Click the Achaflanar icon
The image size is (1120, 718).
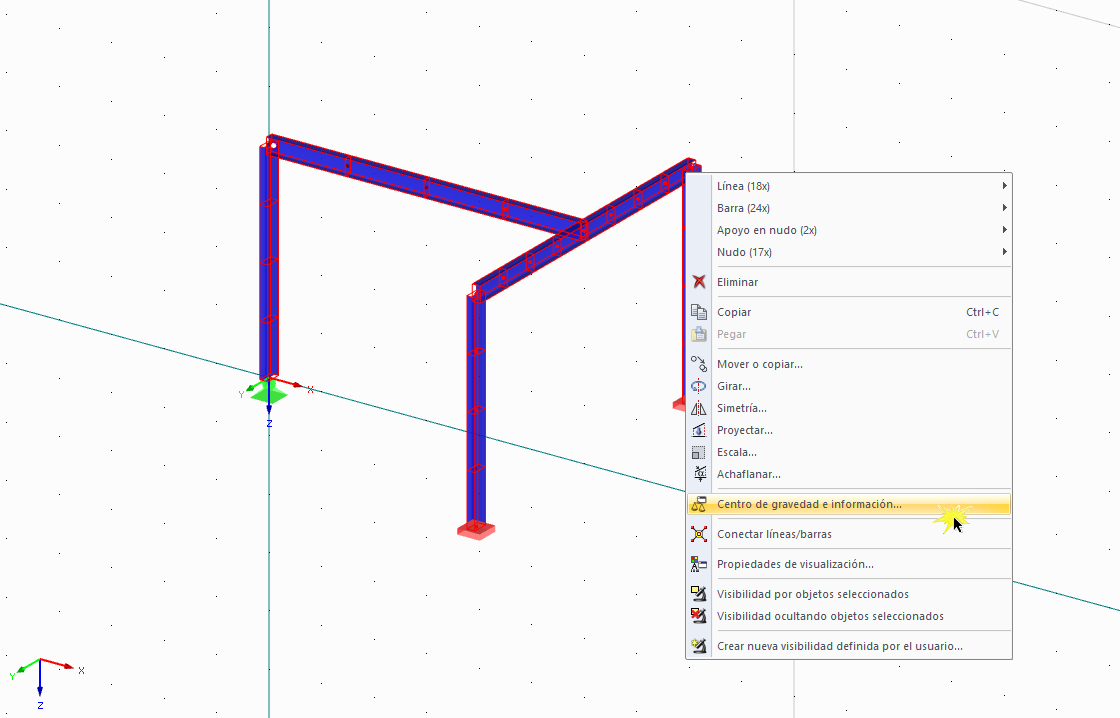699,474
